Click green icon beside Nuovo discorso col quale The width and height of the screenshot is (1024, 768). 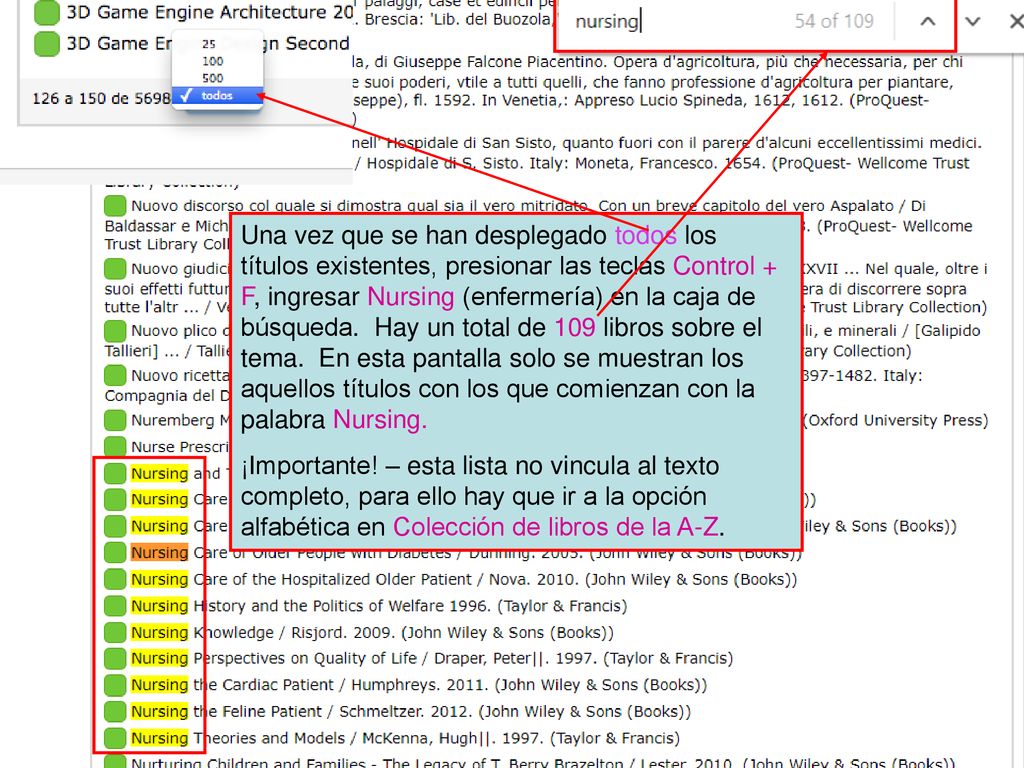point(115,206)
